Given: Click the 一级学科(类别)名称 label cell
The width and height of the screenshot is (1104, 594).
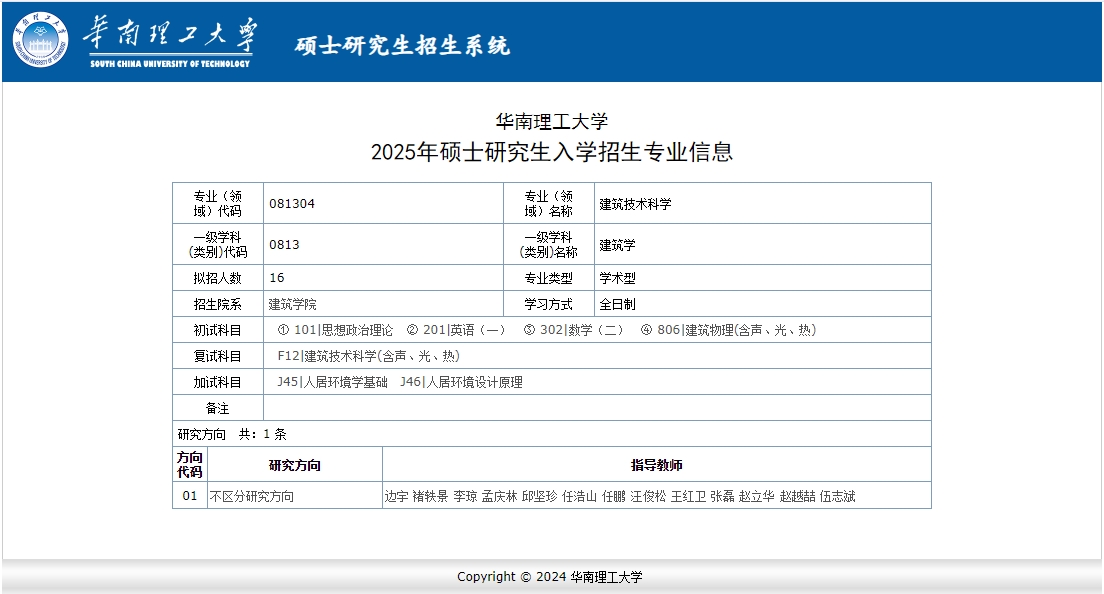Looking at the screenshot, I should pos(548,244).
